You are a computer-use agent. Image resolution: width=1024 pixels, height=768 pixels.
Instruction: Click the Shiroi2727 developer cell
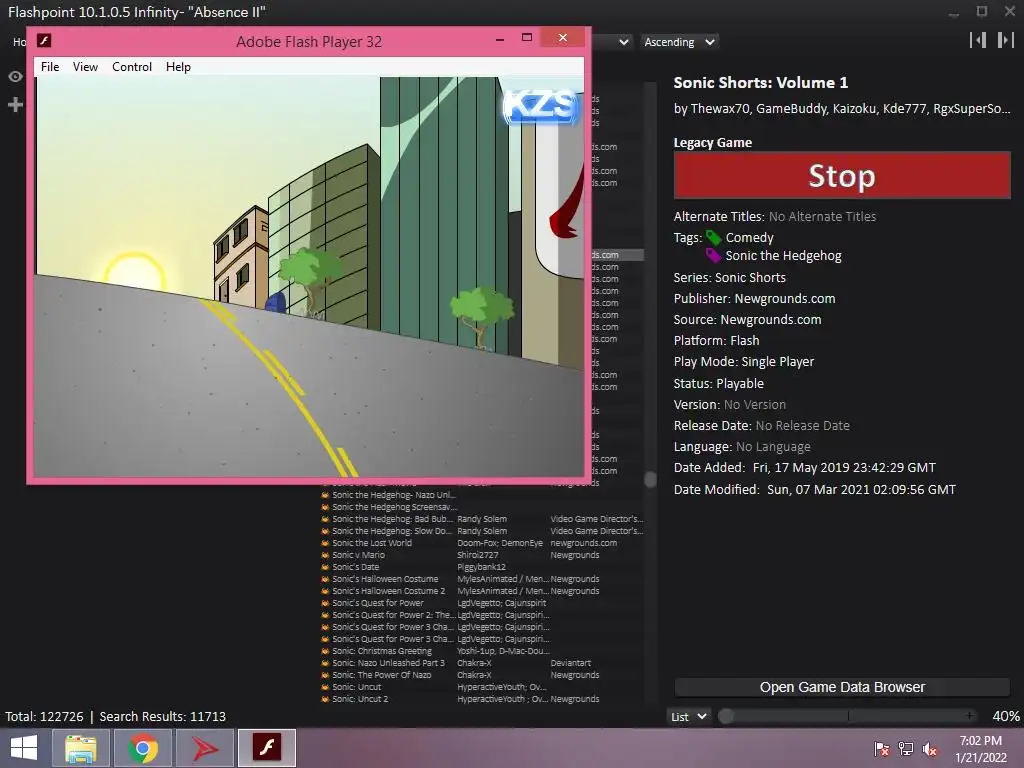[477, 555]
